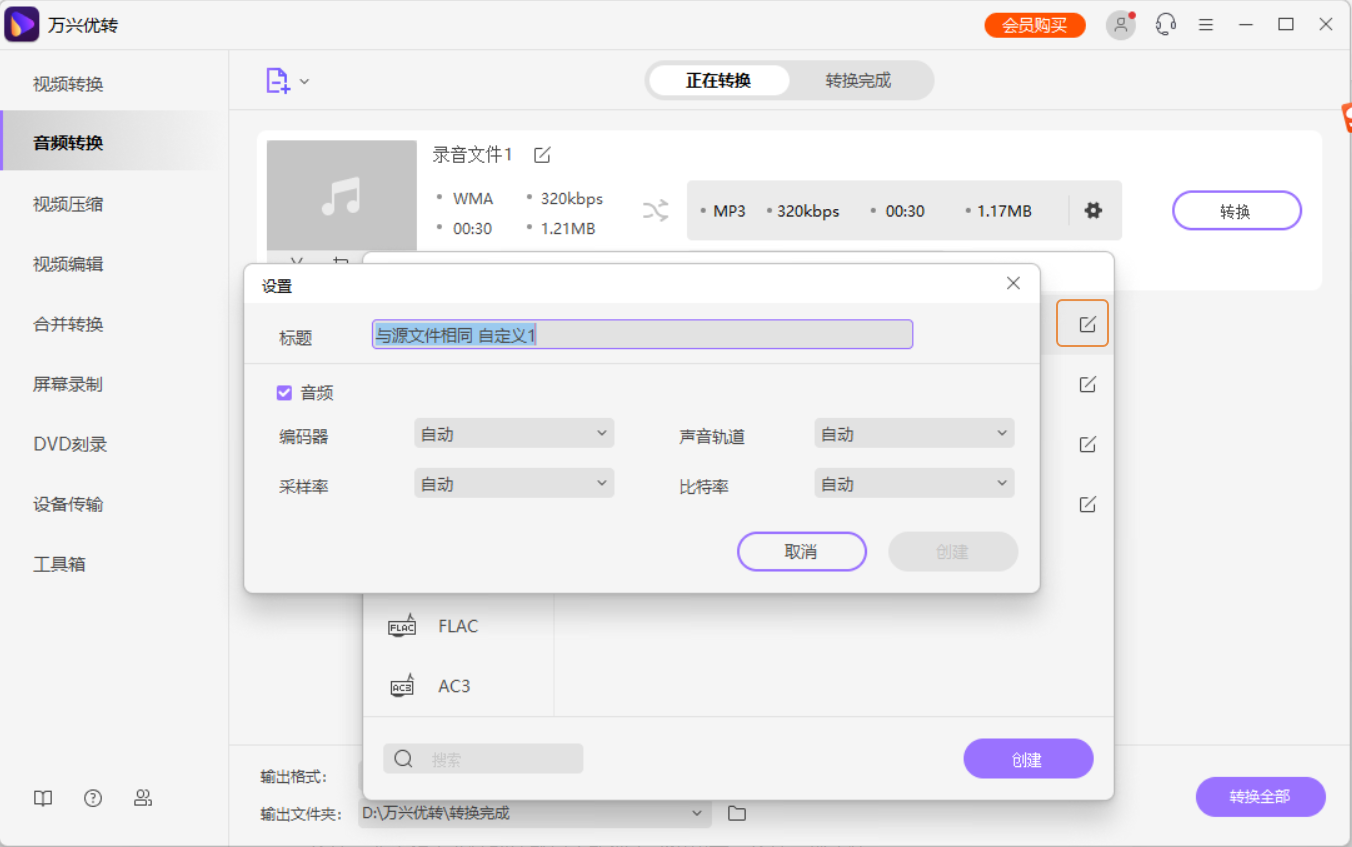This screenshot has height=847, width=1352.
Task: Select the FLAC format icon
Action: point(403,625)
